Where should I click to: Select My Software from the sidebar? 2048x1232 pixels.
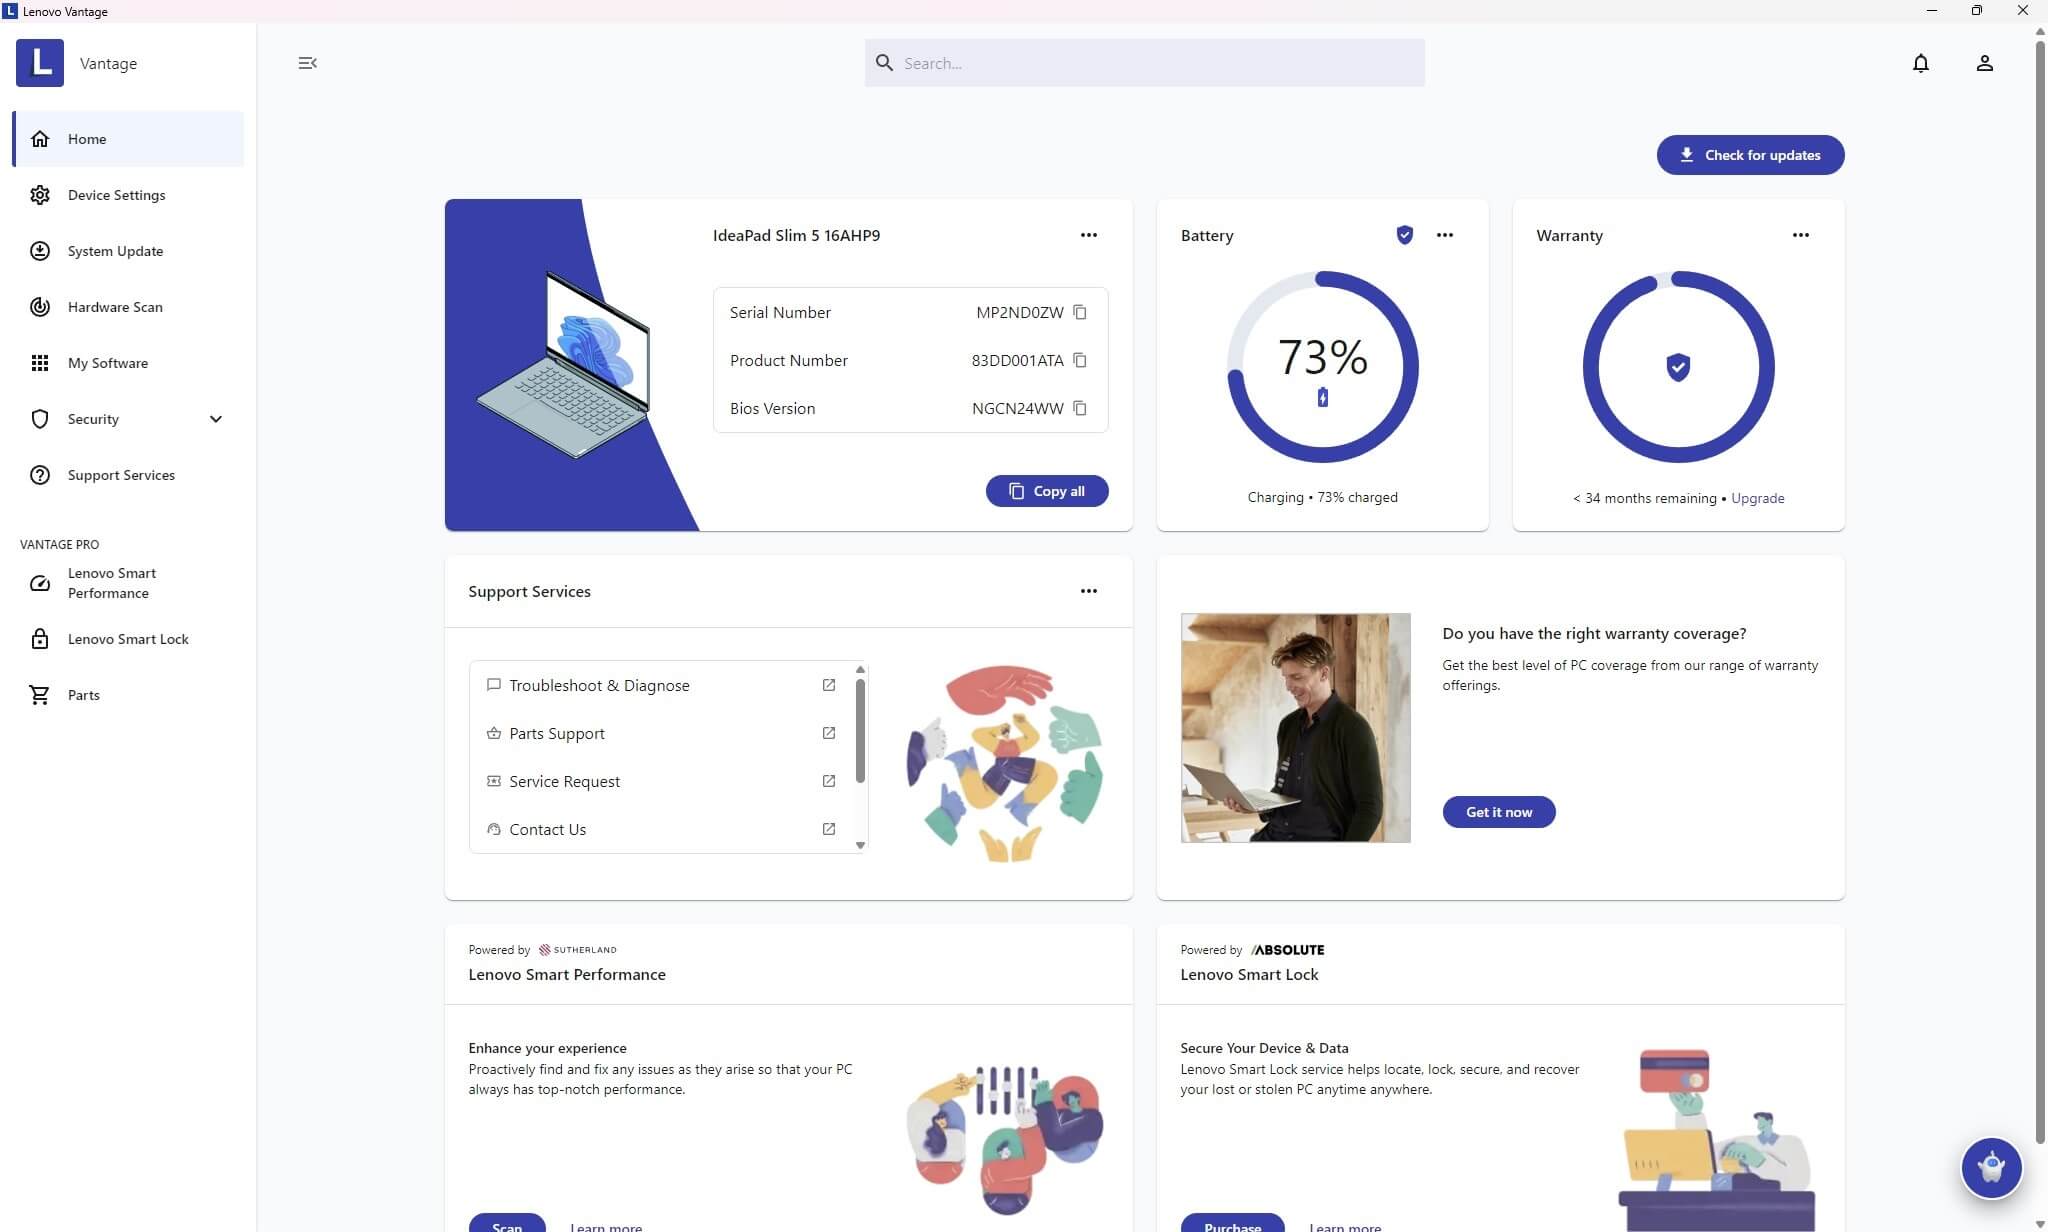click(x=107, y=361)
